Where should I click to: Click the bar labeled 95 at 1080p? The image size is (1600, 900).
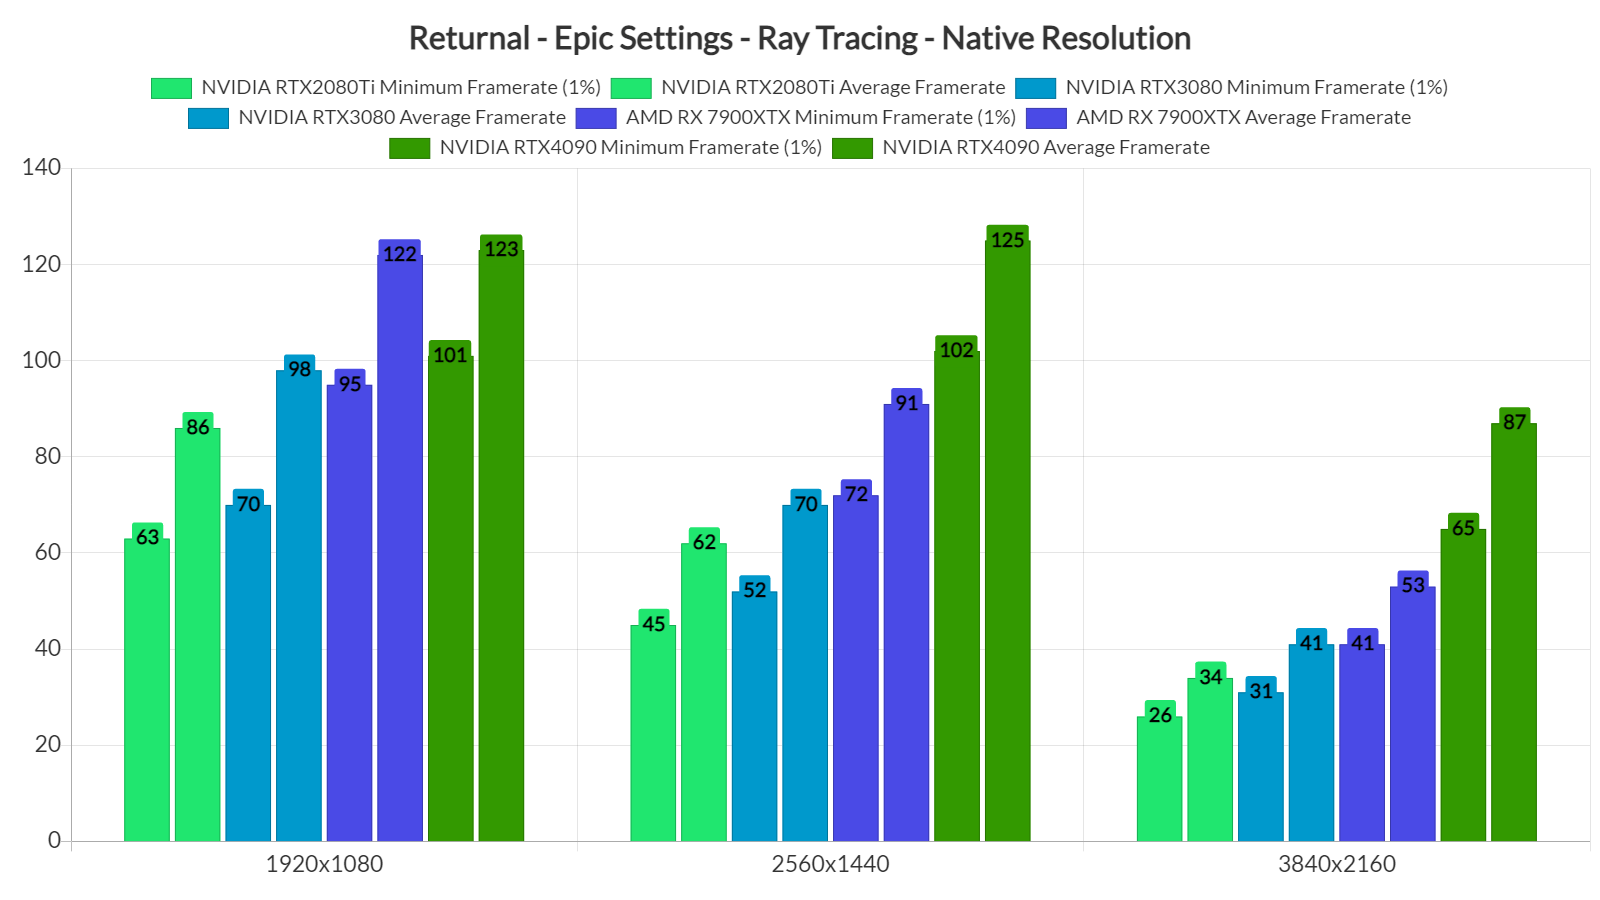tap(349, 613)
